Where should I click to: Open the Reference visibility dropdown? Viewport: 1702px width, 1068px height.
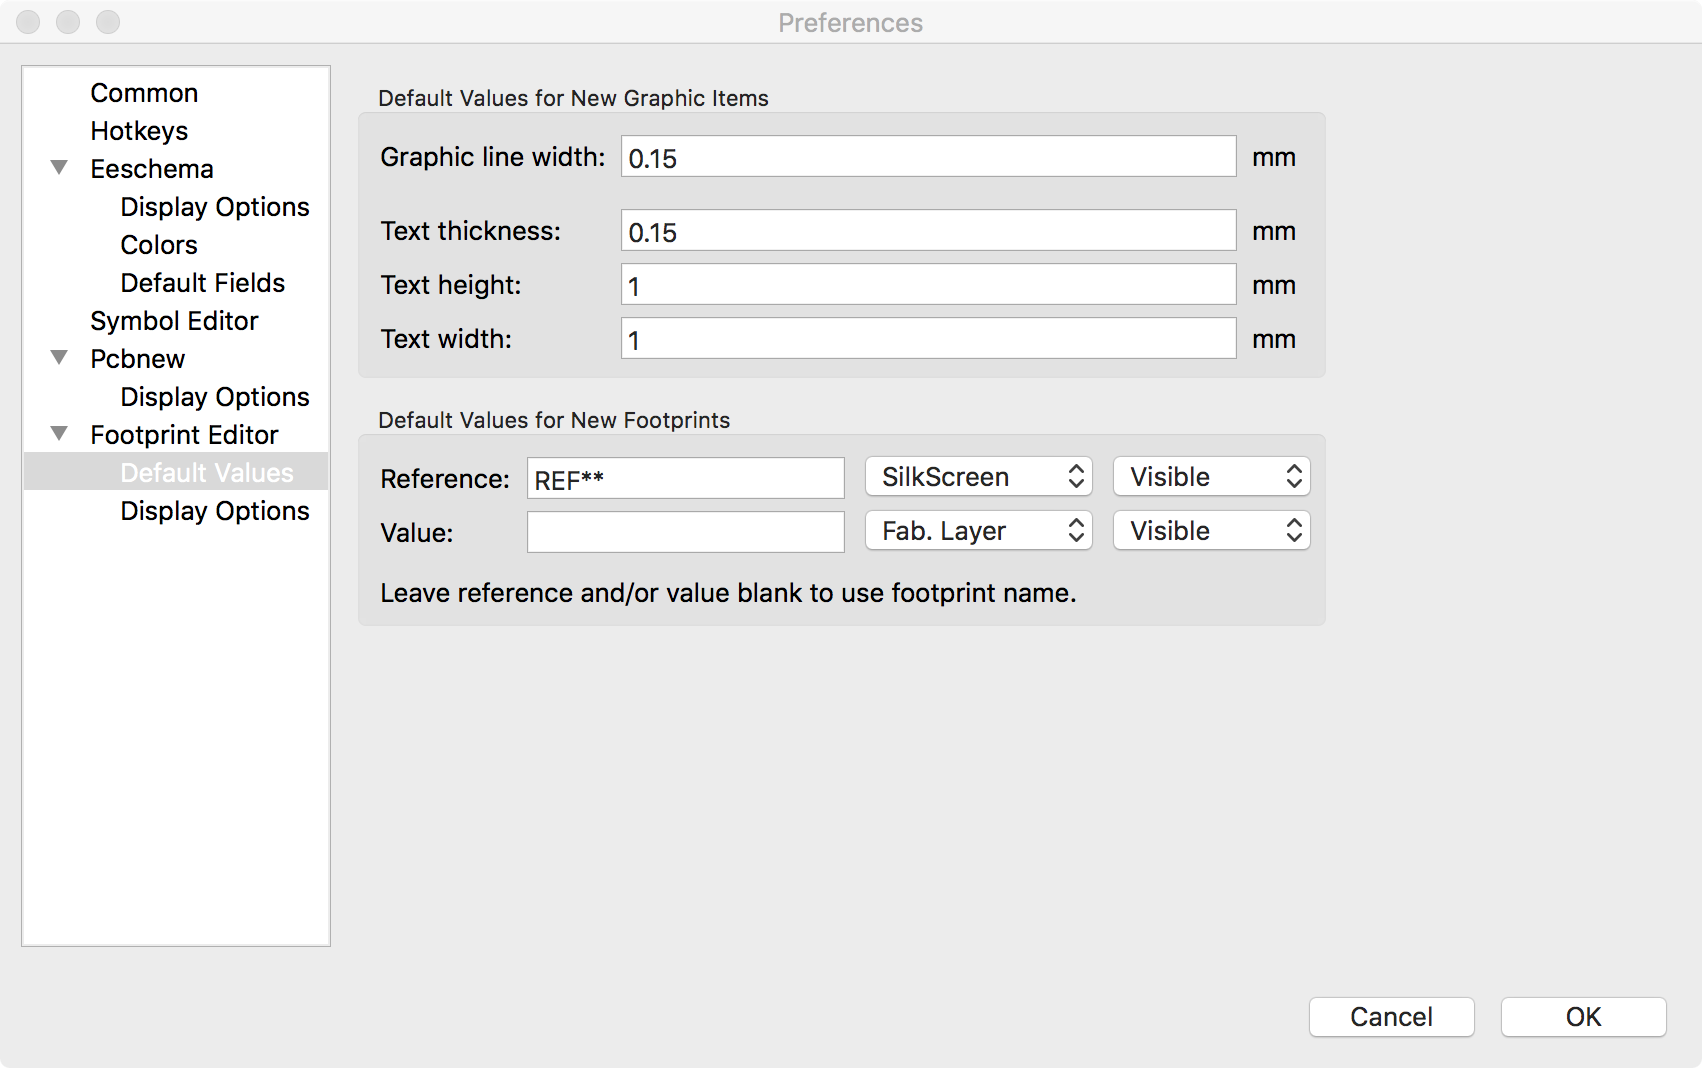click(x=1211, y=477)
